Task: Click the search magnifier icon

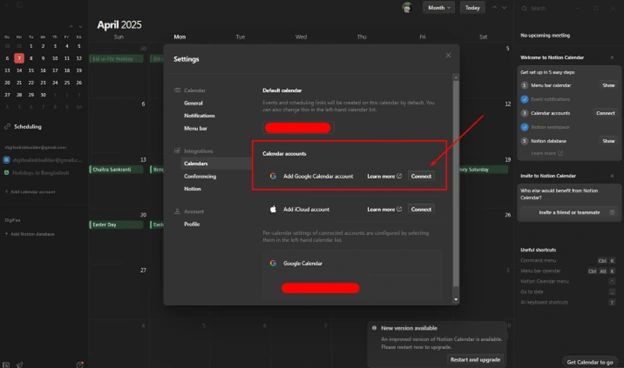Action: [524, 8]
